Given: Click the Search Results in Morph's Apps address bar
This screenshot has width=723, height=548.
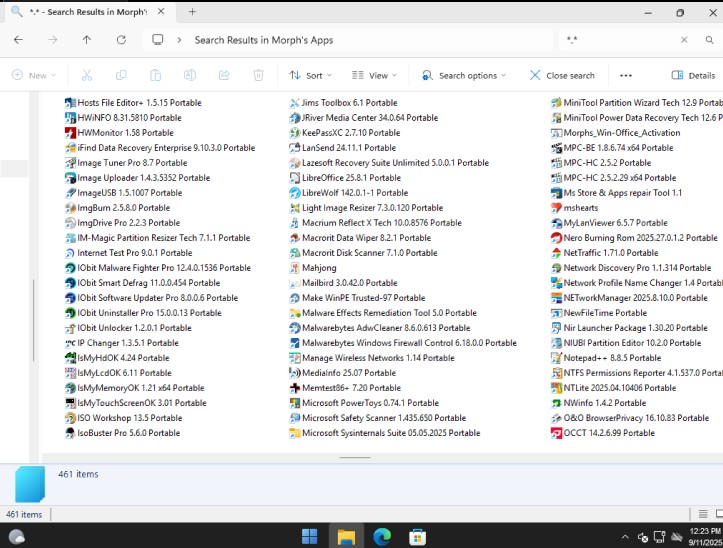Looking at the screenshot, I should tap(348, 40).
